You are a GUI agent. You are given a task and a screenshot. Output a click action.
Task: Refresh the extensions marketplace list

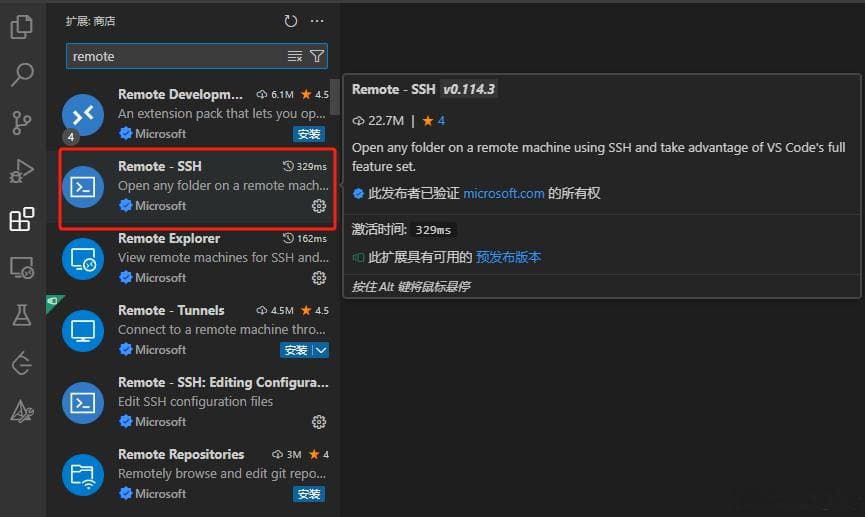(291, 21)
